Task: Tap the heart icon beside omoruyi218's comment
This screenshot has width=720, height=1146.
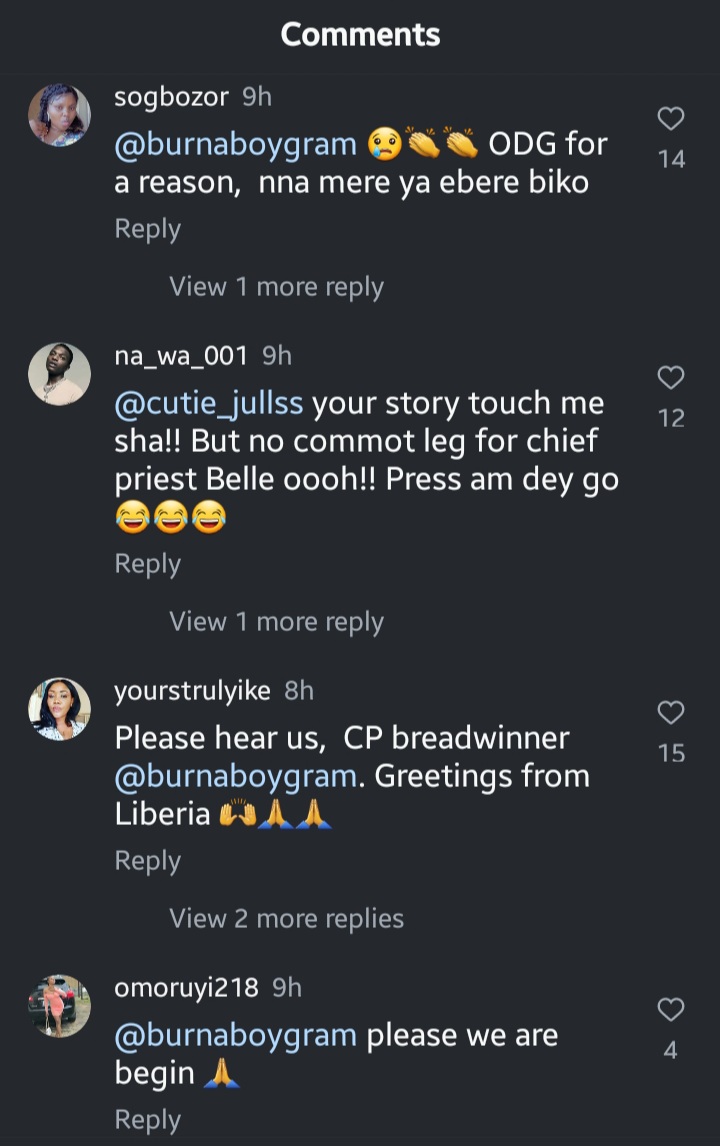Action: click(670, 1010)
